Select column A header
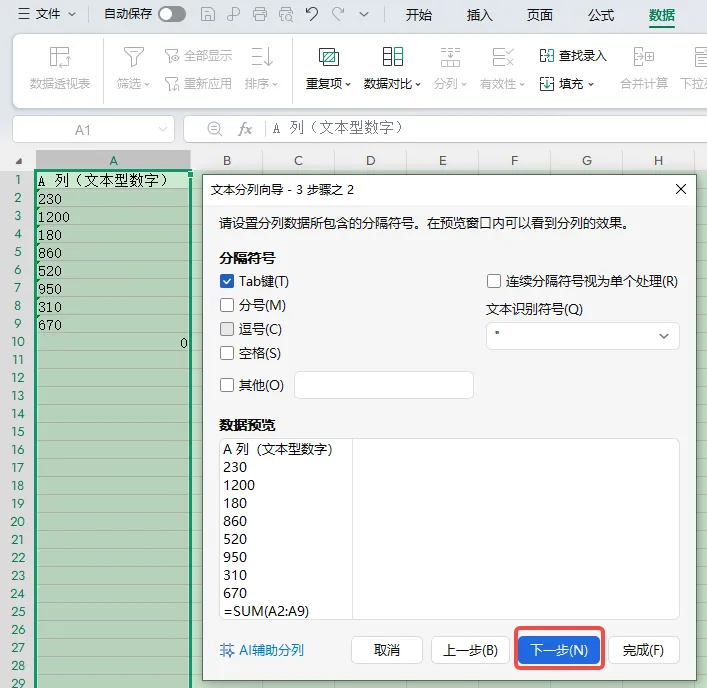Viewport: 707px width, 688px height. (113, 161)
